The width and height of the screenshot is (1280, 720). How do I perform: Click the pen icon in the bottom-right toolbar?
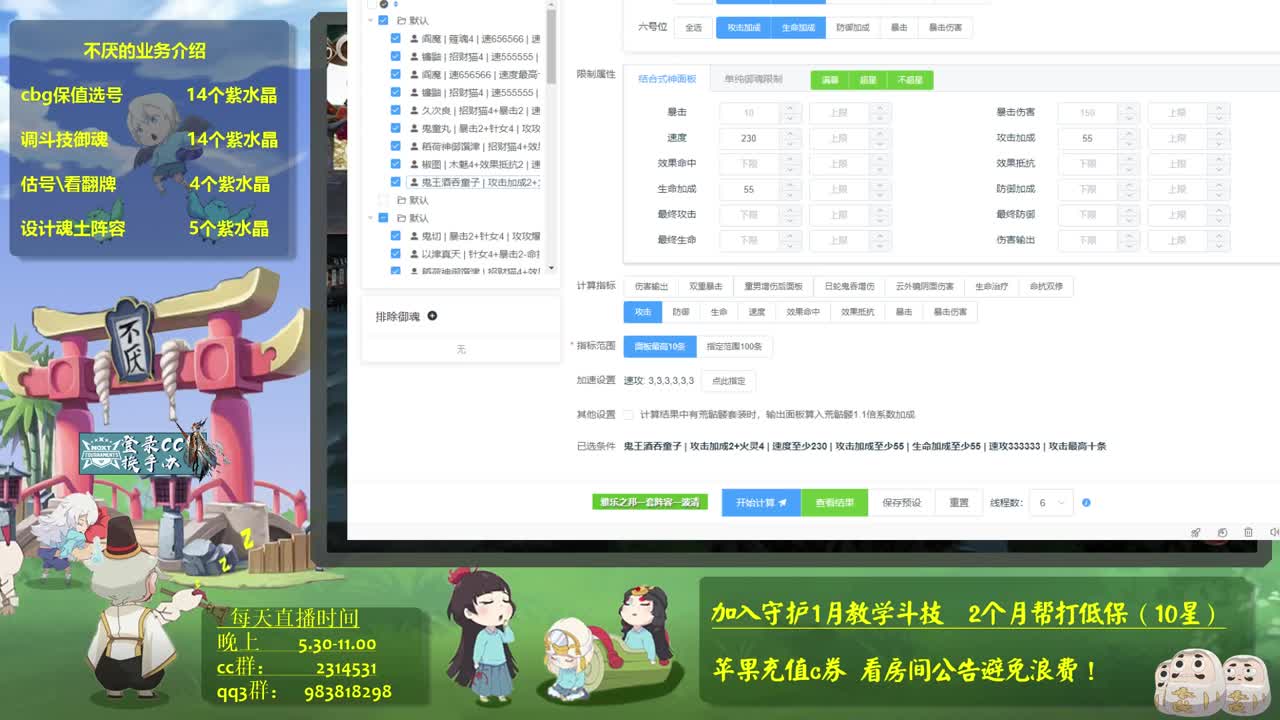coord(1196,533)
